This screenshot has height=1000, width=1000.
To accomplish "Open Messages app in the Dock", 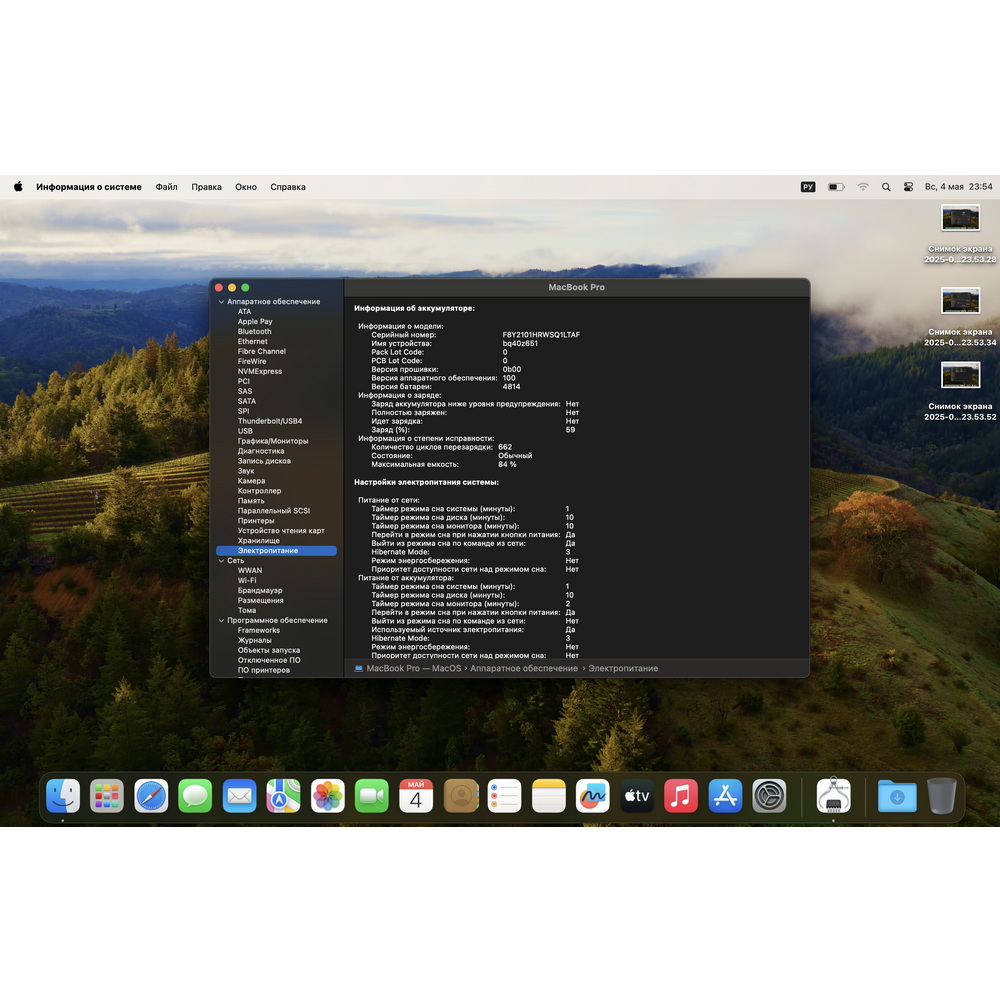I will pyautogui.click(x=195, y=796).
